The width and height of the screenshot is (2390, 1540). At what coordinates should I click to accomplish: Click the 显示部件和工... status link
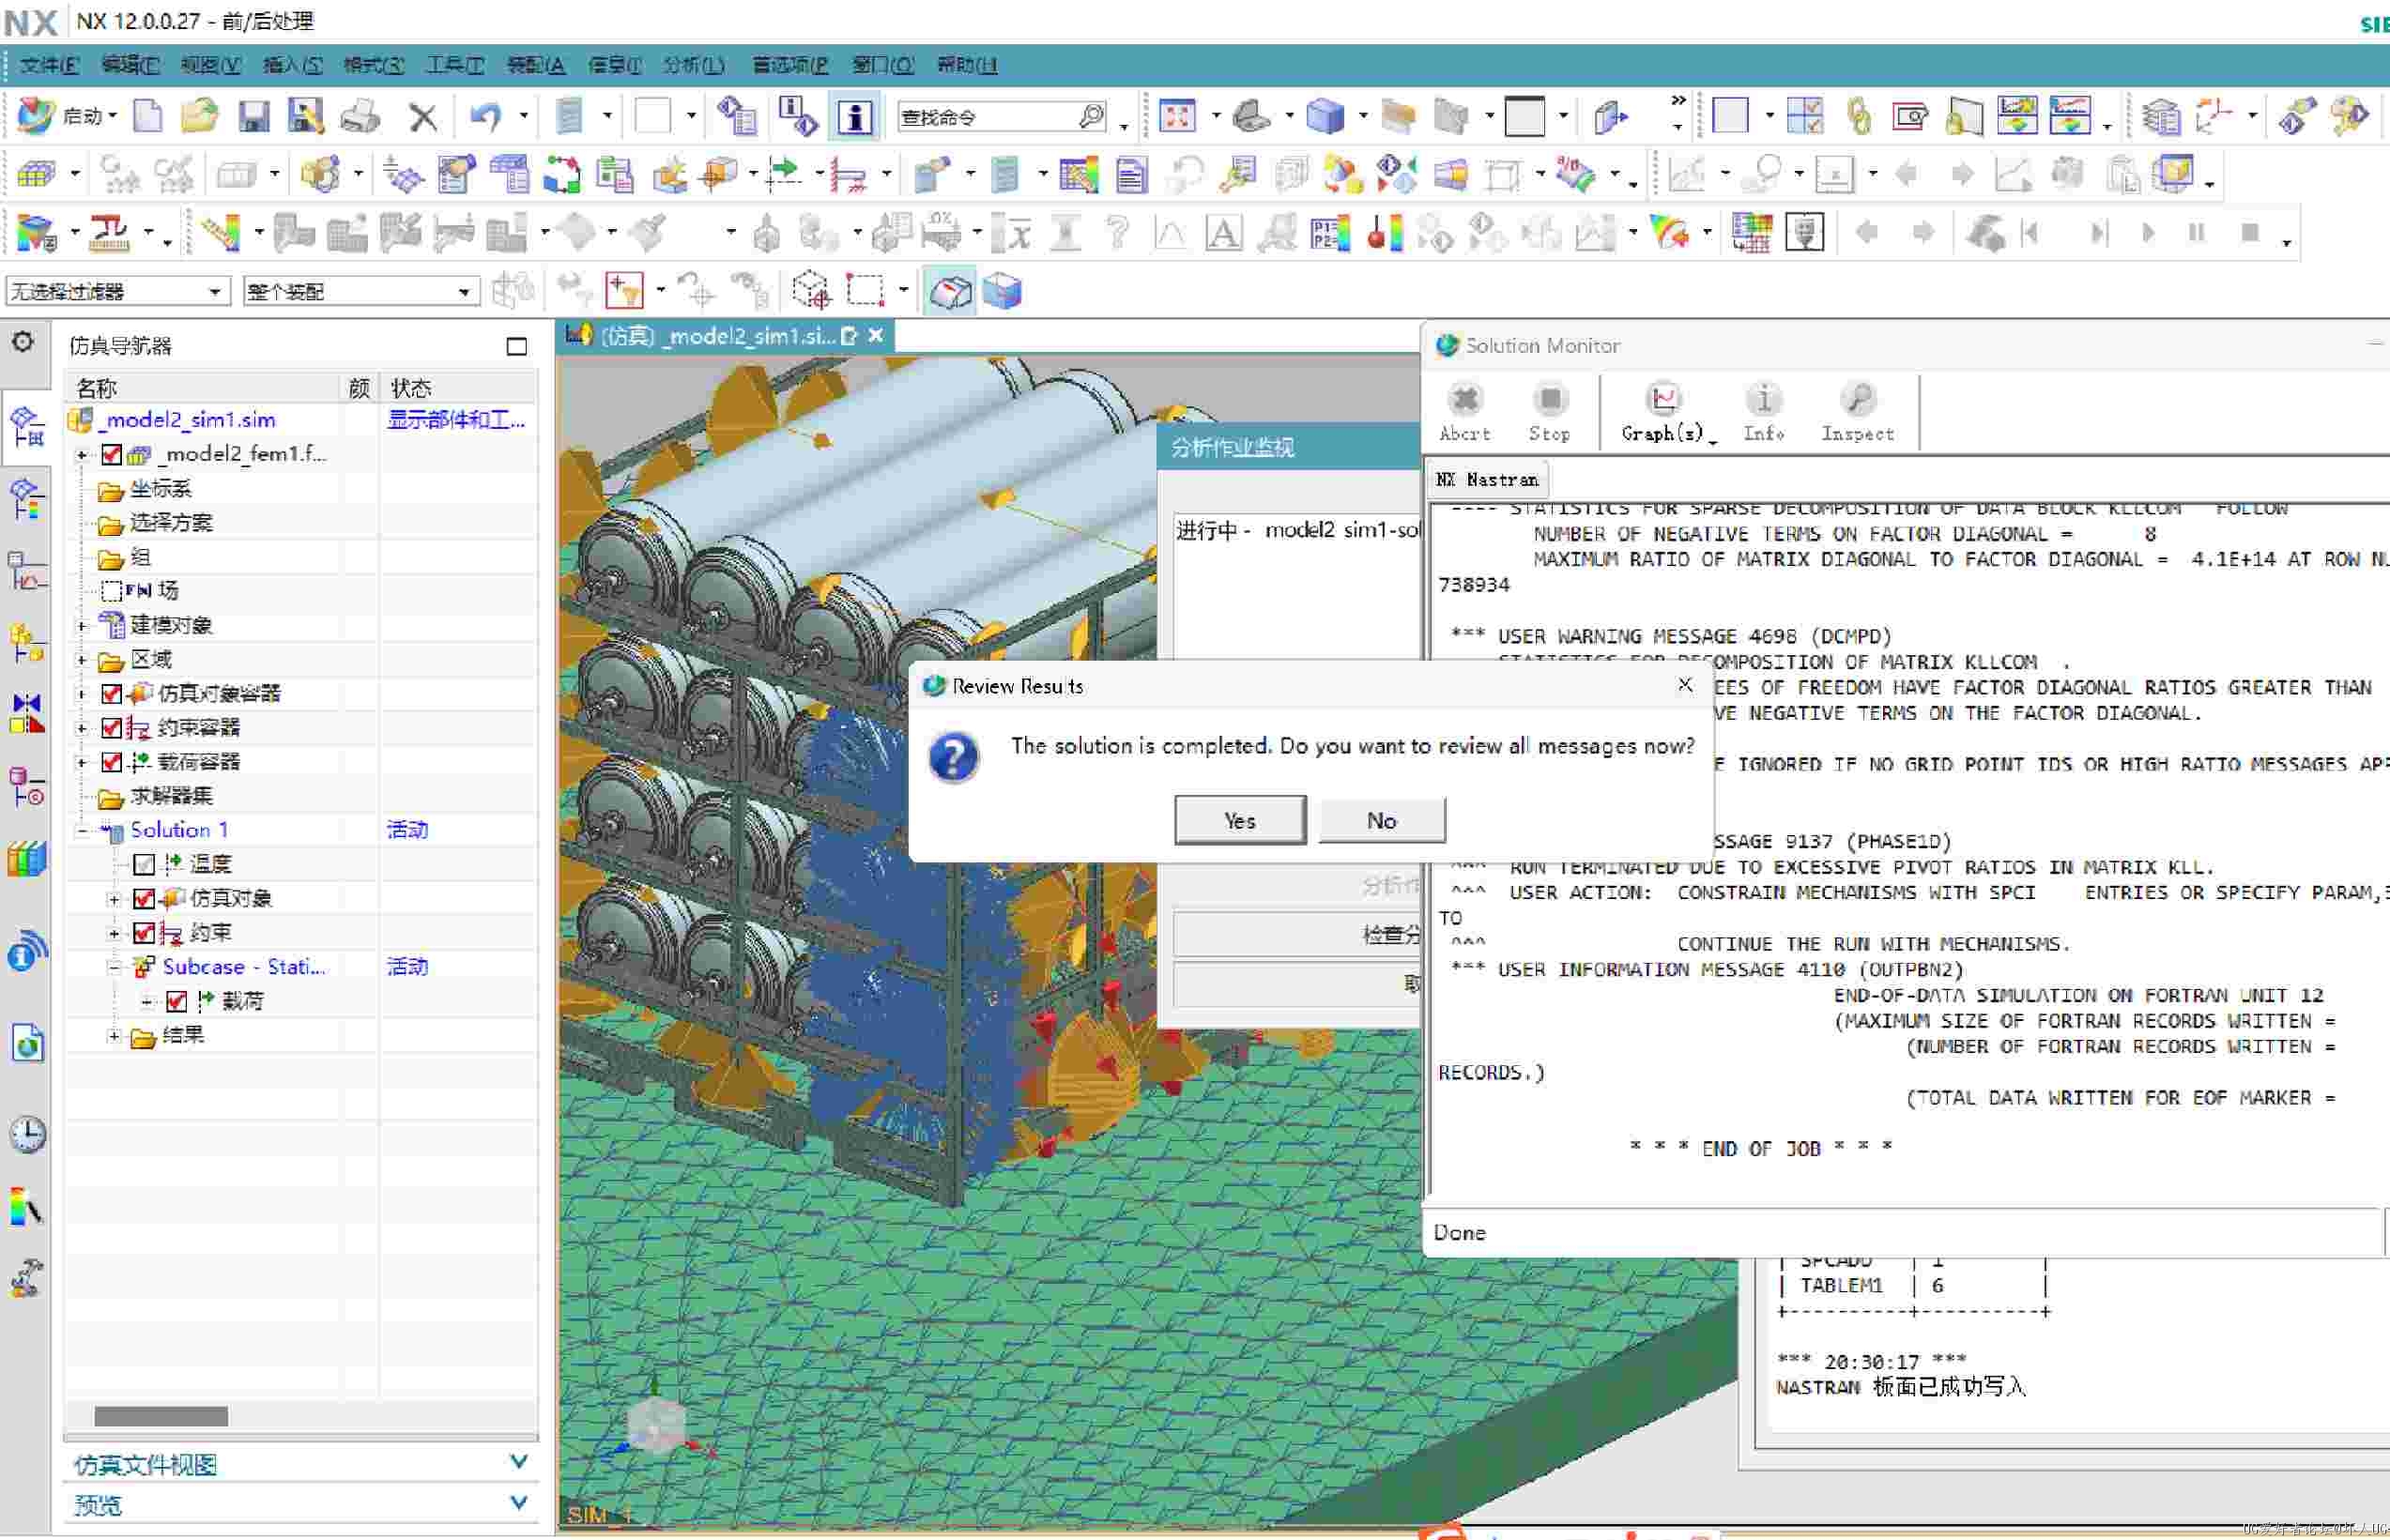click(456, 420)
